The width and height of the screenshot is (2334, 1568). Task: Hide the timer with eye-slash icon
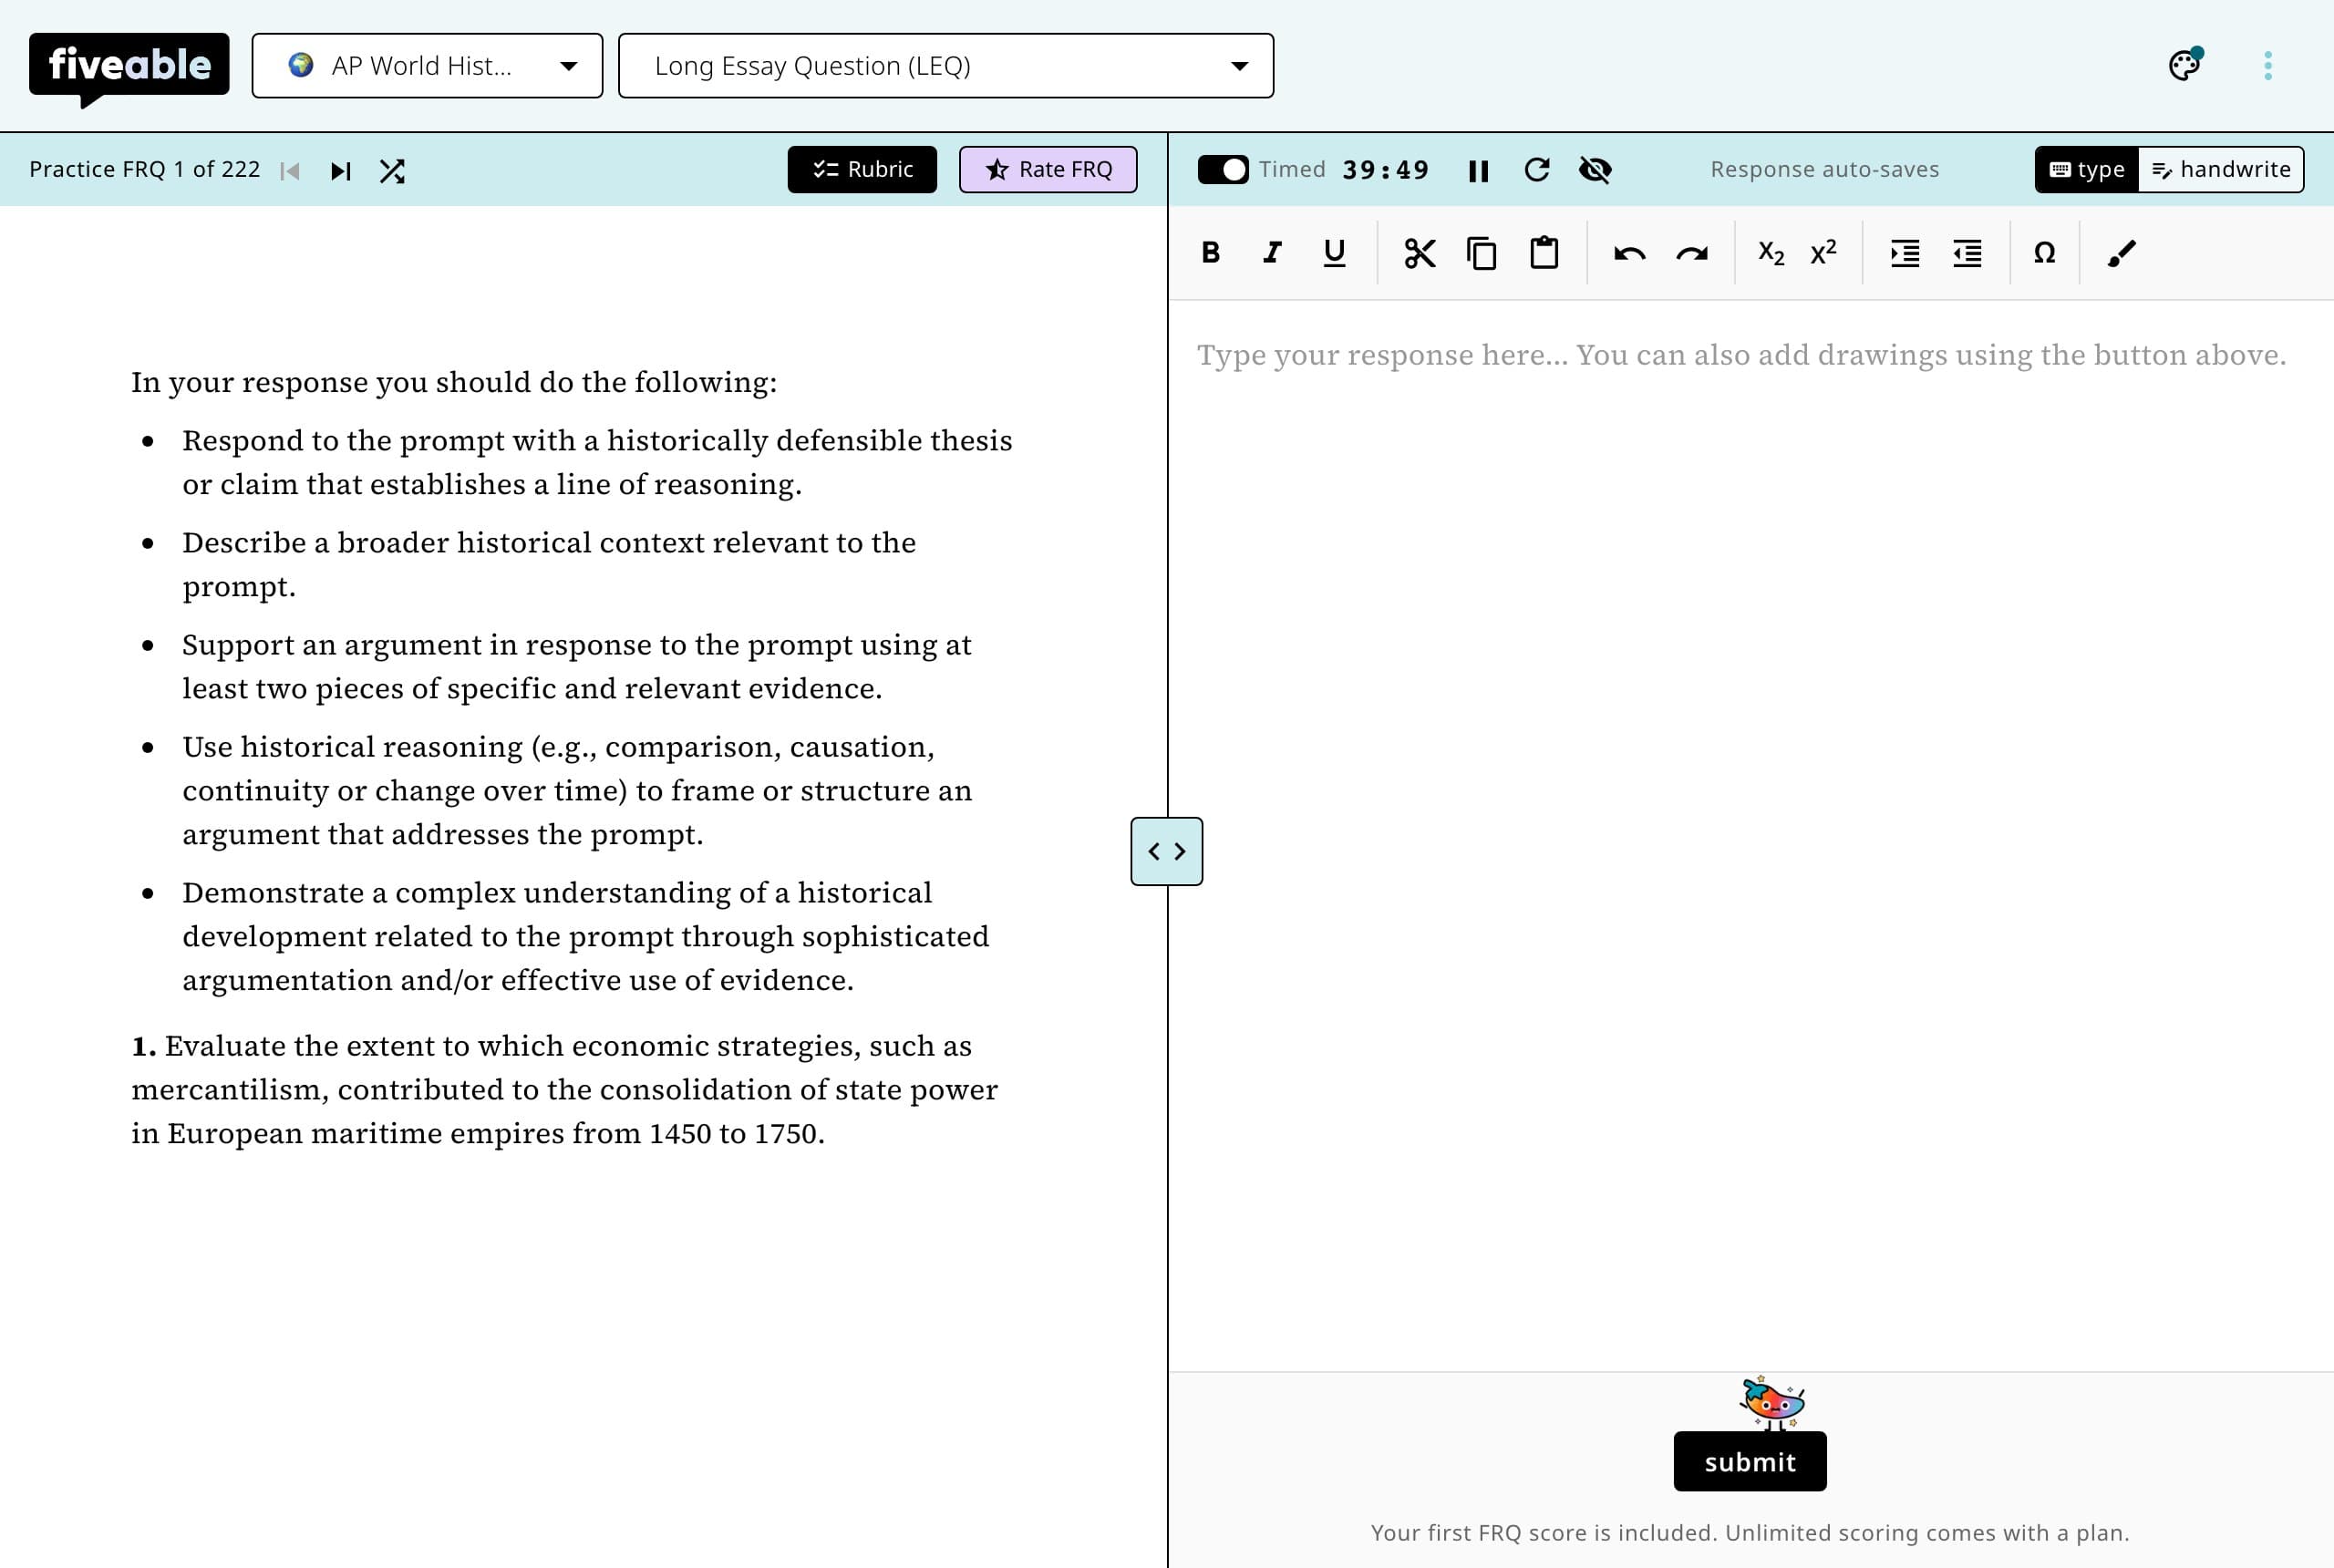(1595, 169)
